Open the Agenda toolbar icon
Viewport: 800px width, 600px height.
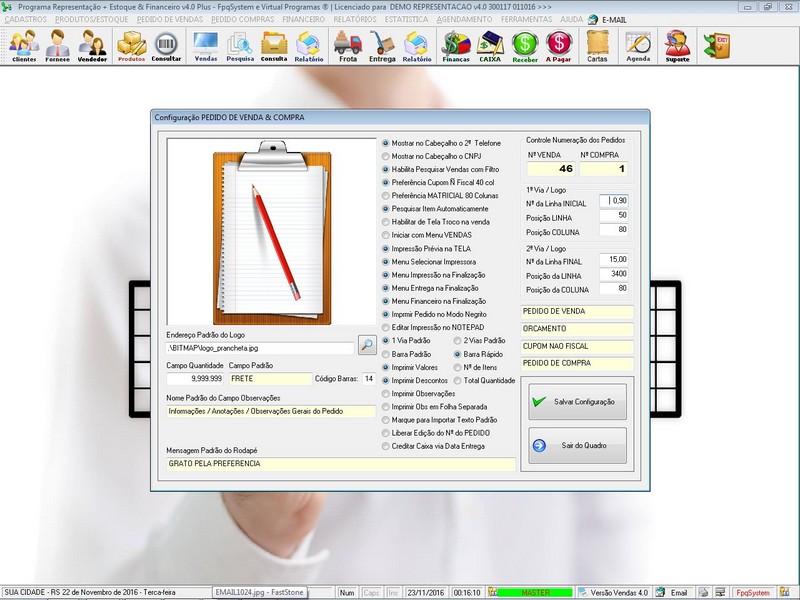638,46
